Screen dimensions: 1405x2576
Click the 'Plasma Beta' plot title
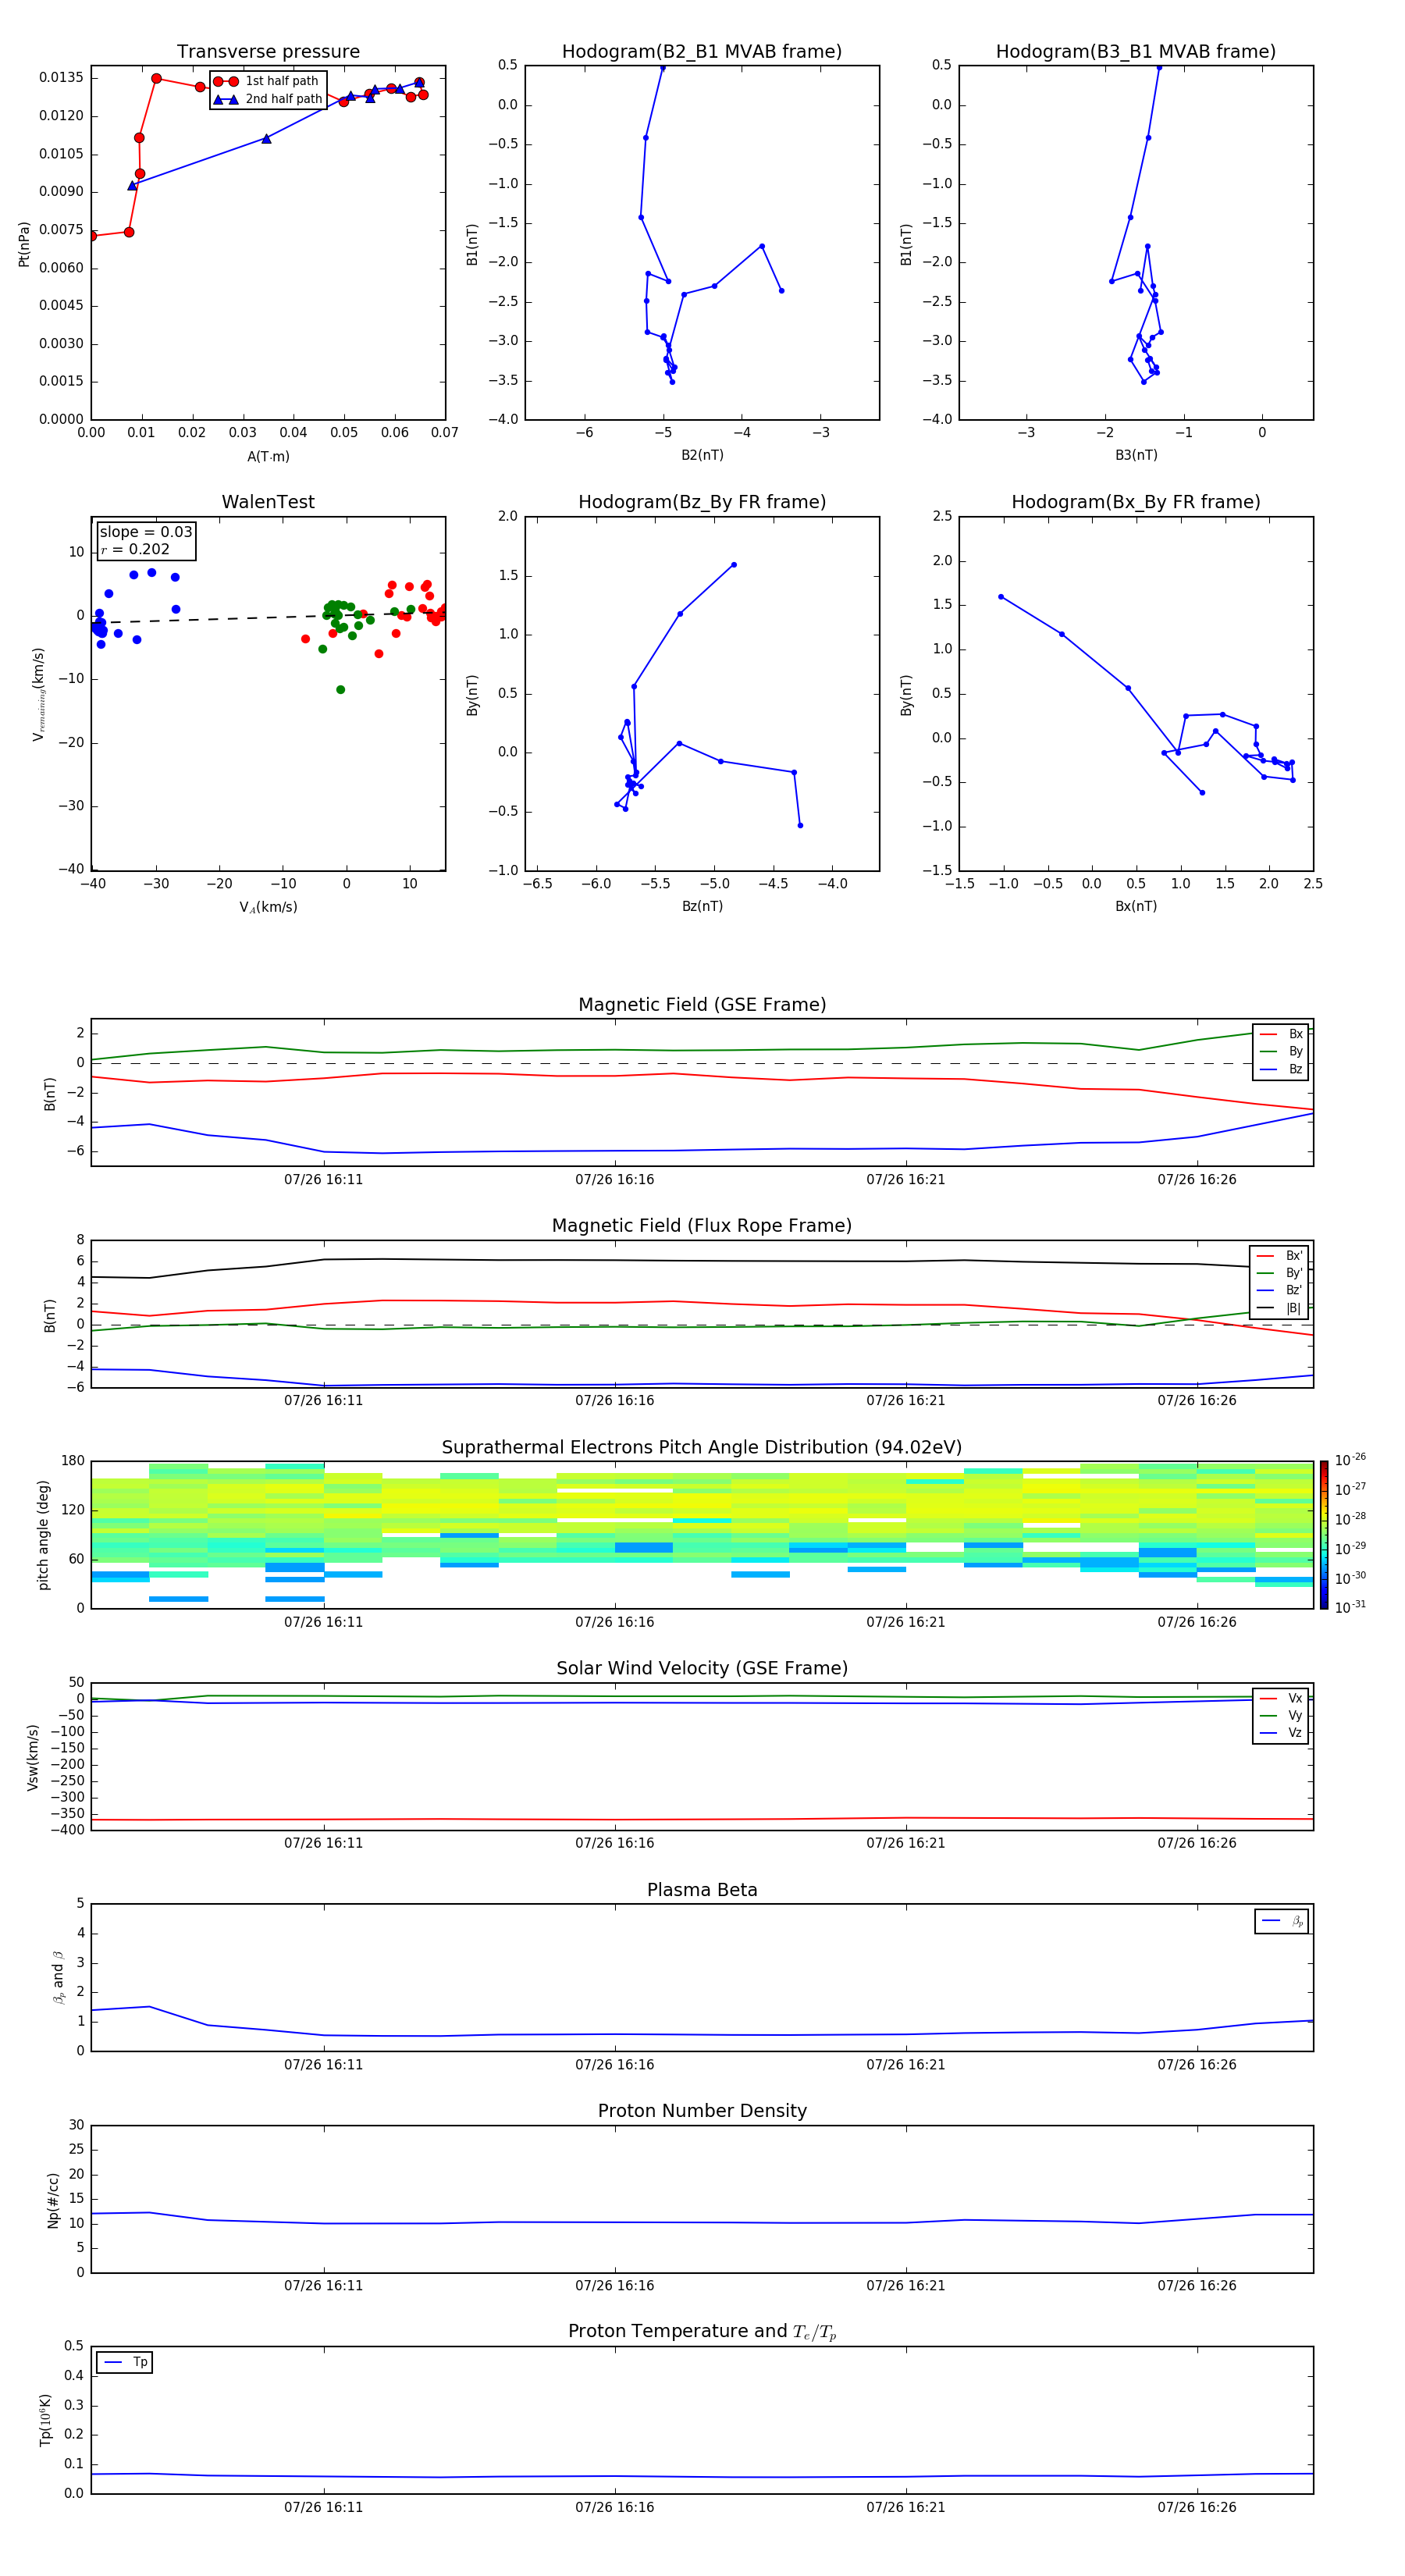[702, 1890]
